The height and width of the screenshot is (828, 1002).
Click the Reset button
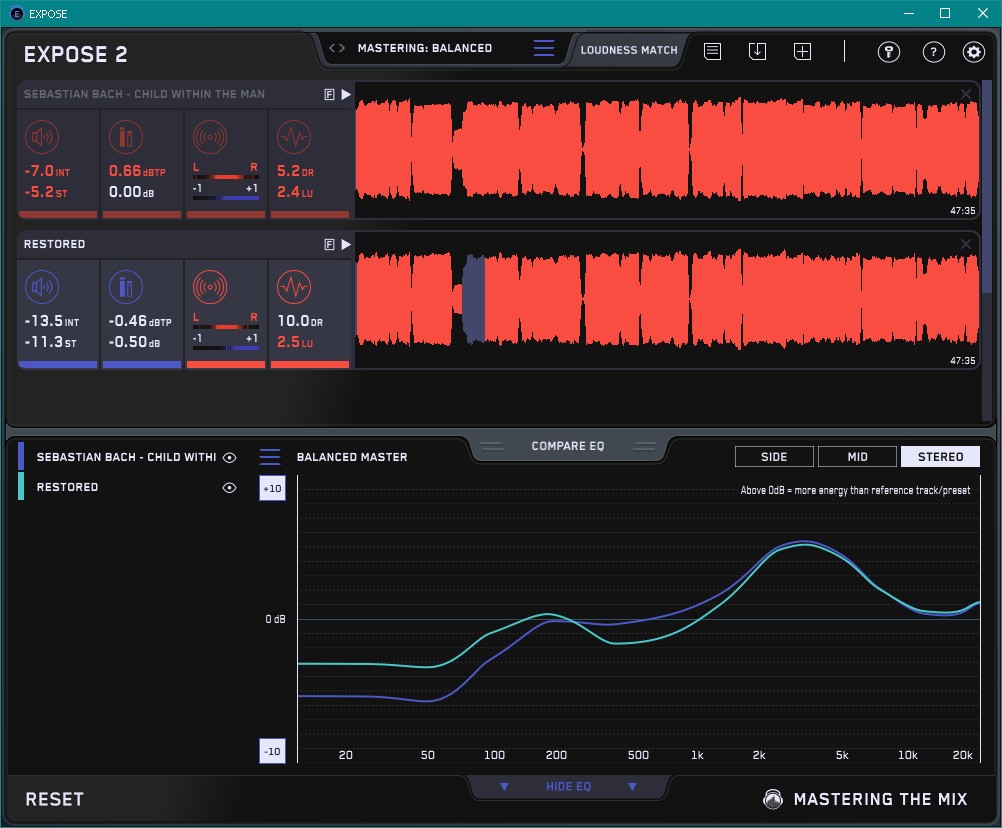pos(54,799)
